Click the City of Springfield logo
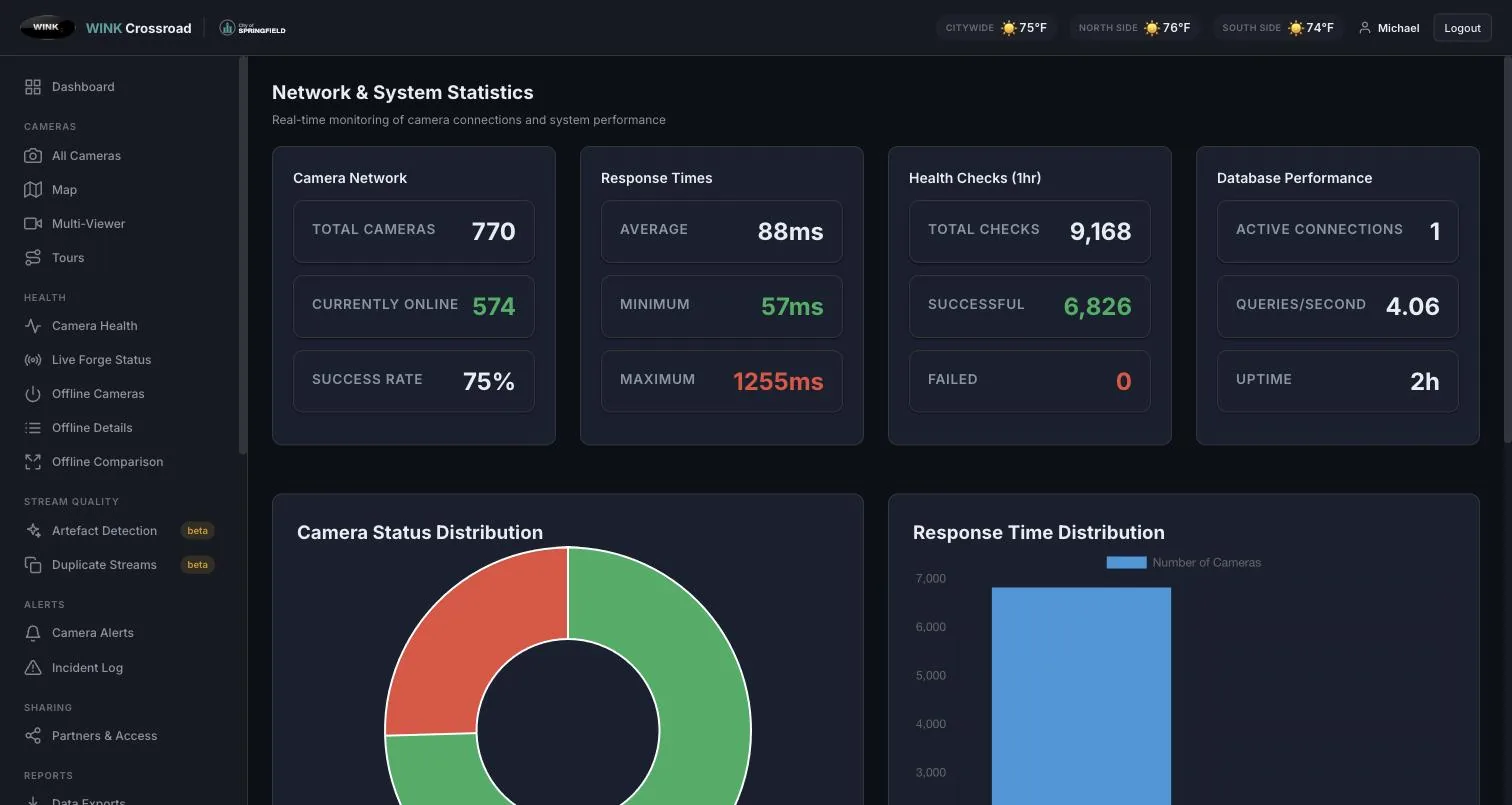 pos(252,28)
